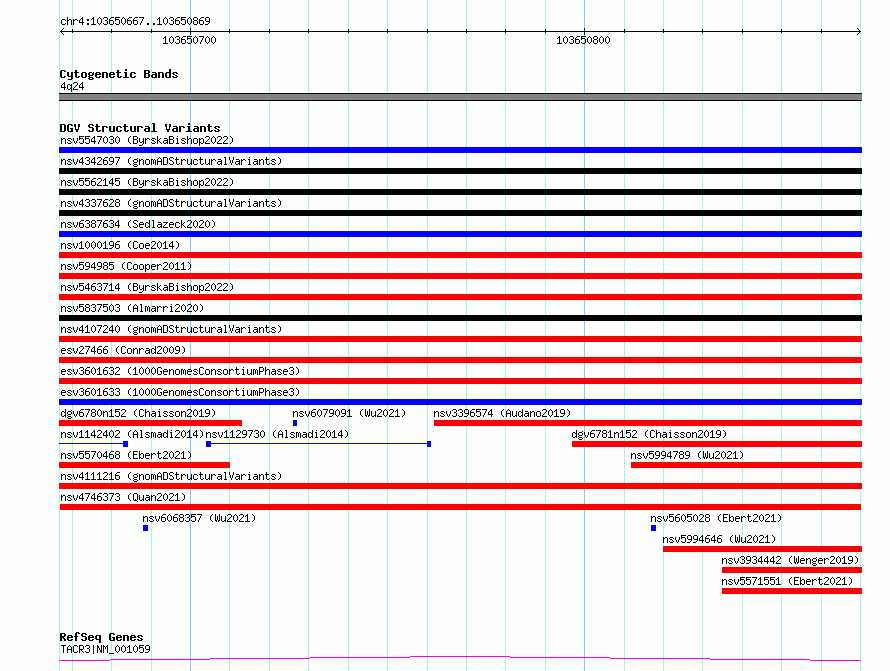Click the DGV Structural Variants track title

[x=140, y=128]
